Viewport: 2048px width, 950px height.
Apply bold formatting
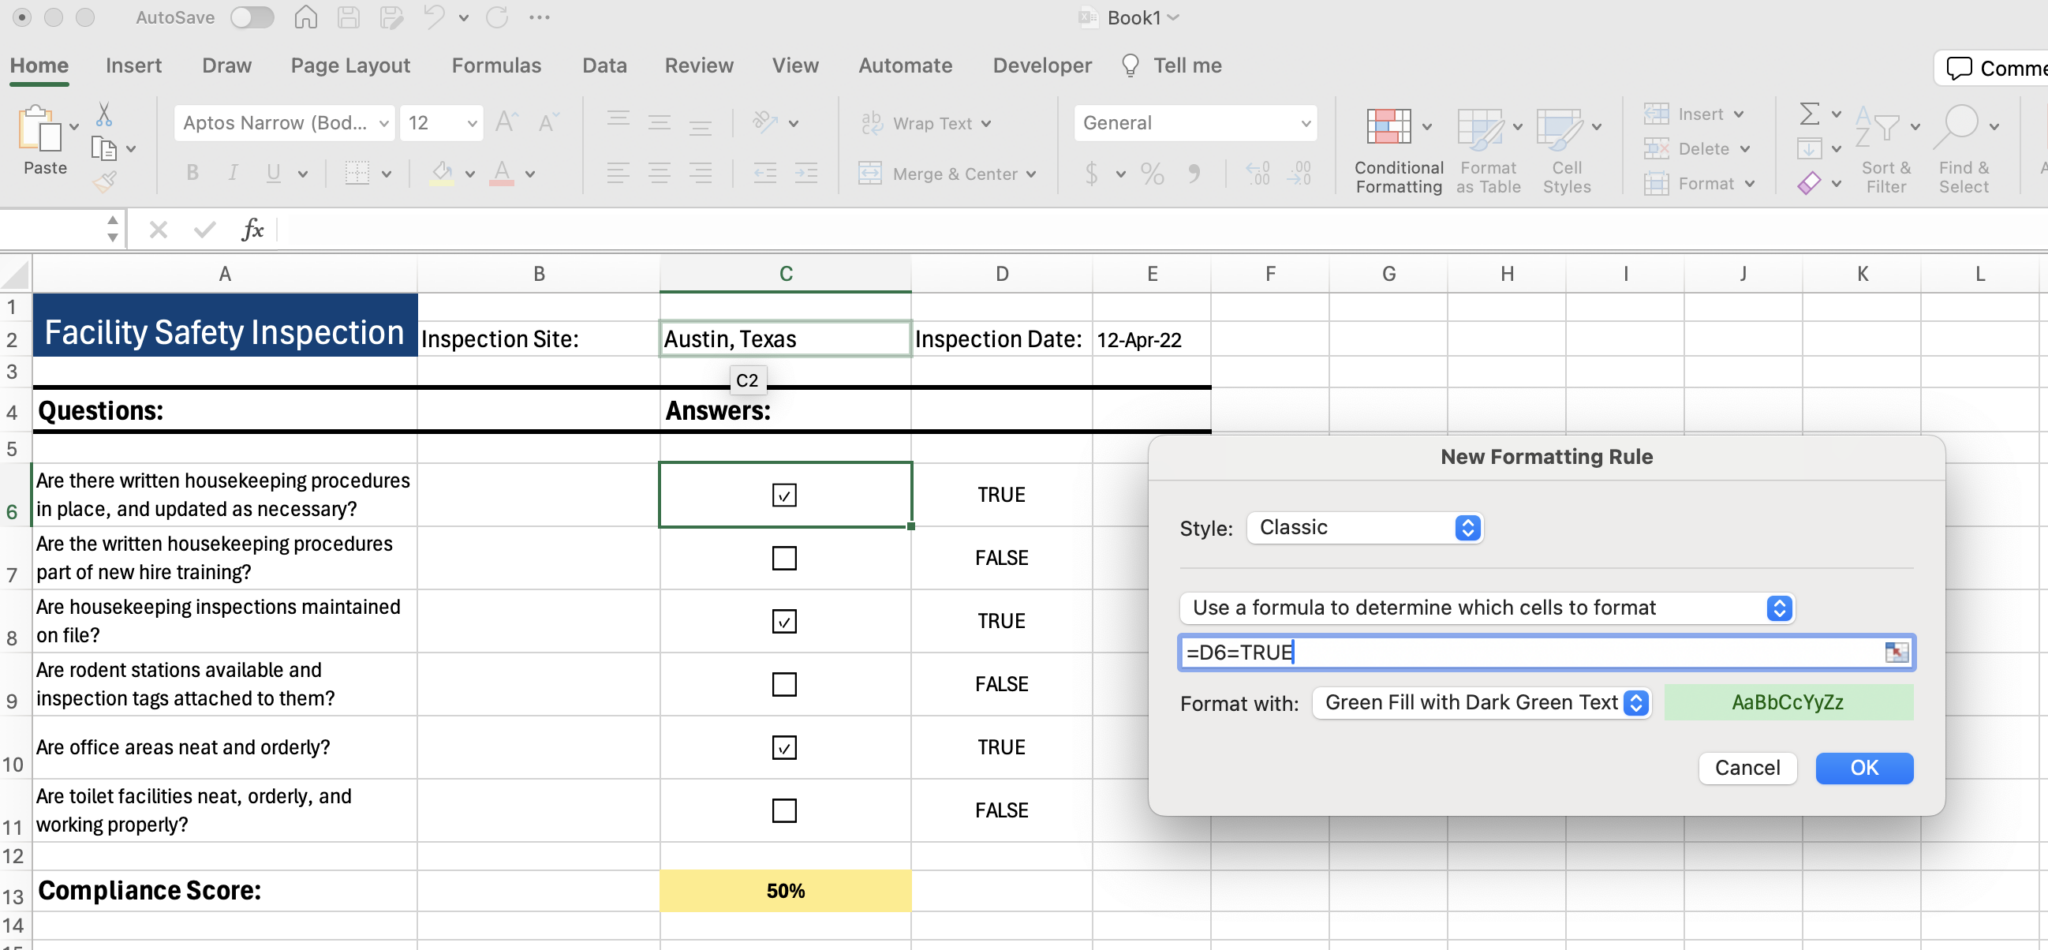click(191, 172)
